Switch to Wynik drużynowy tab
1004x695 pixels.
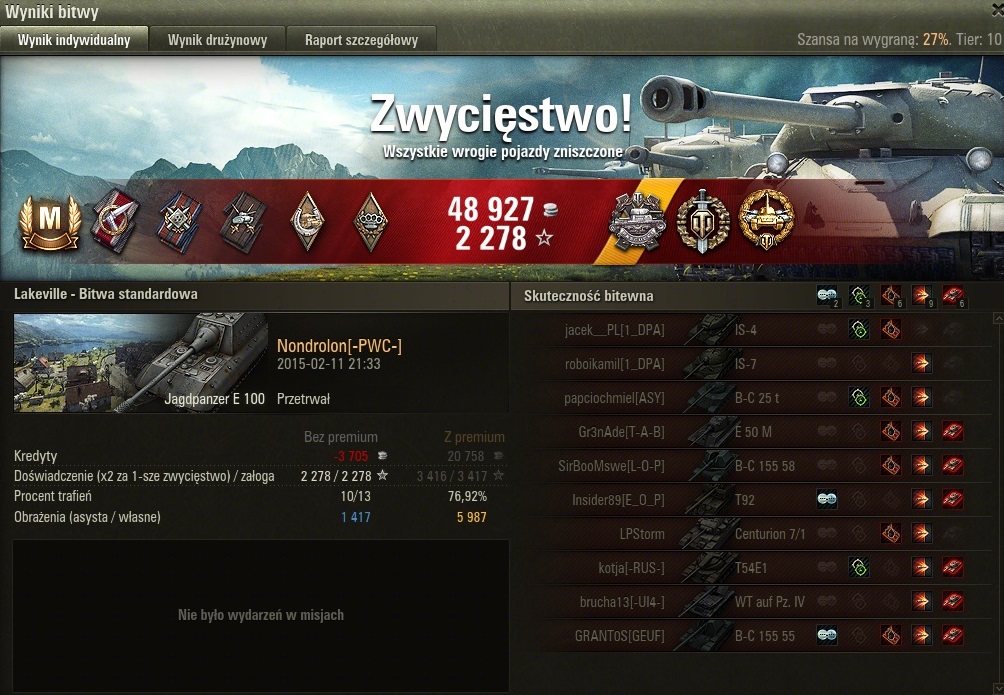click(x=217, y=40)
